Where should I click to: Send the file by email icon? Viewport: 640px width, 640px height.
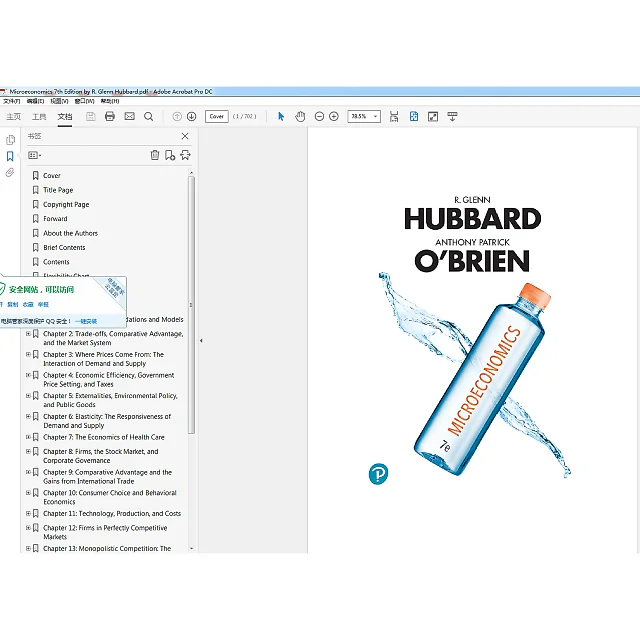coord(129,117)
